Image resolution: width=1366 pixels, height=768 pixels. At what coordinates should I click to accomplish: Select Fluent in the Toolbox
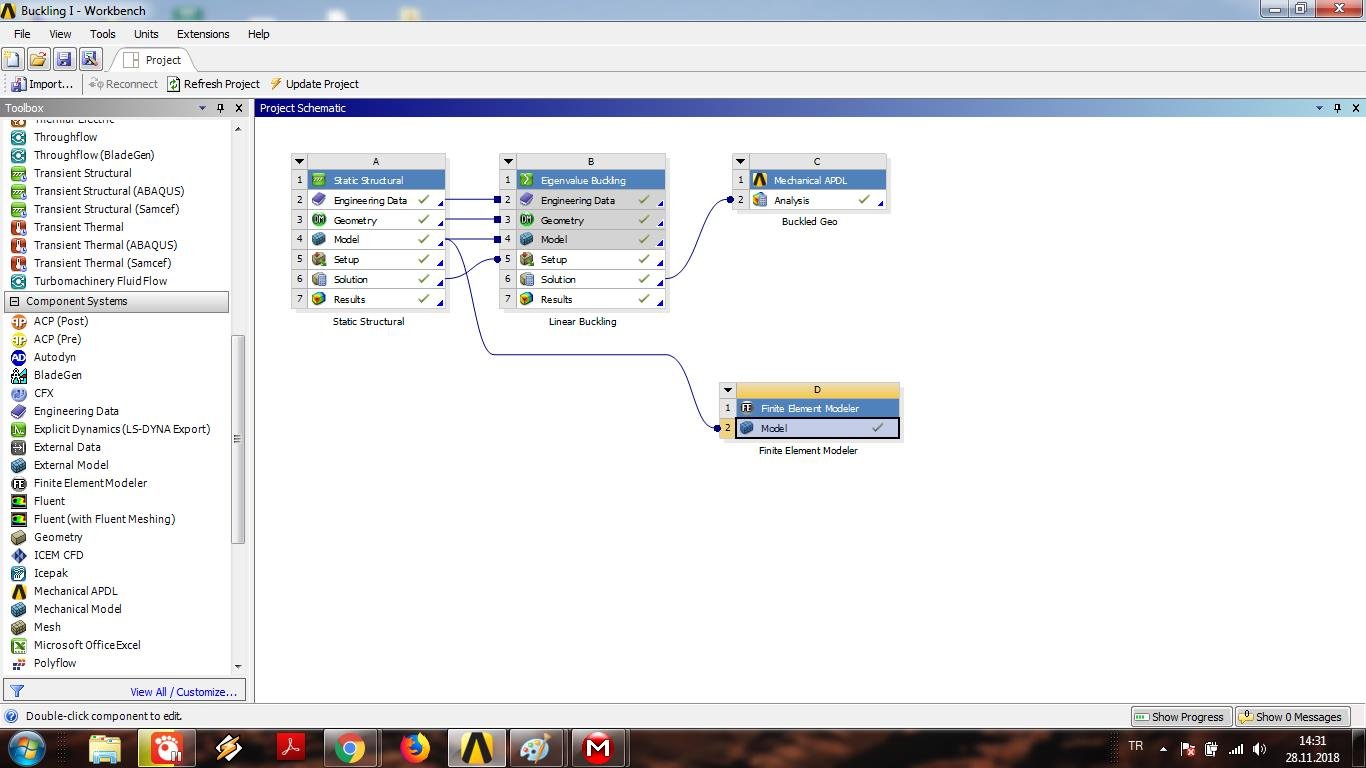click(x=49, y=501)
